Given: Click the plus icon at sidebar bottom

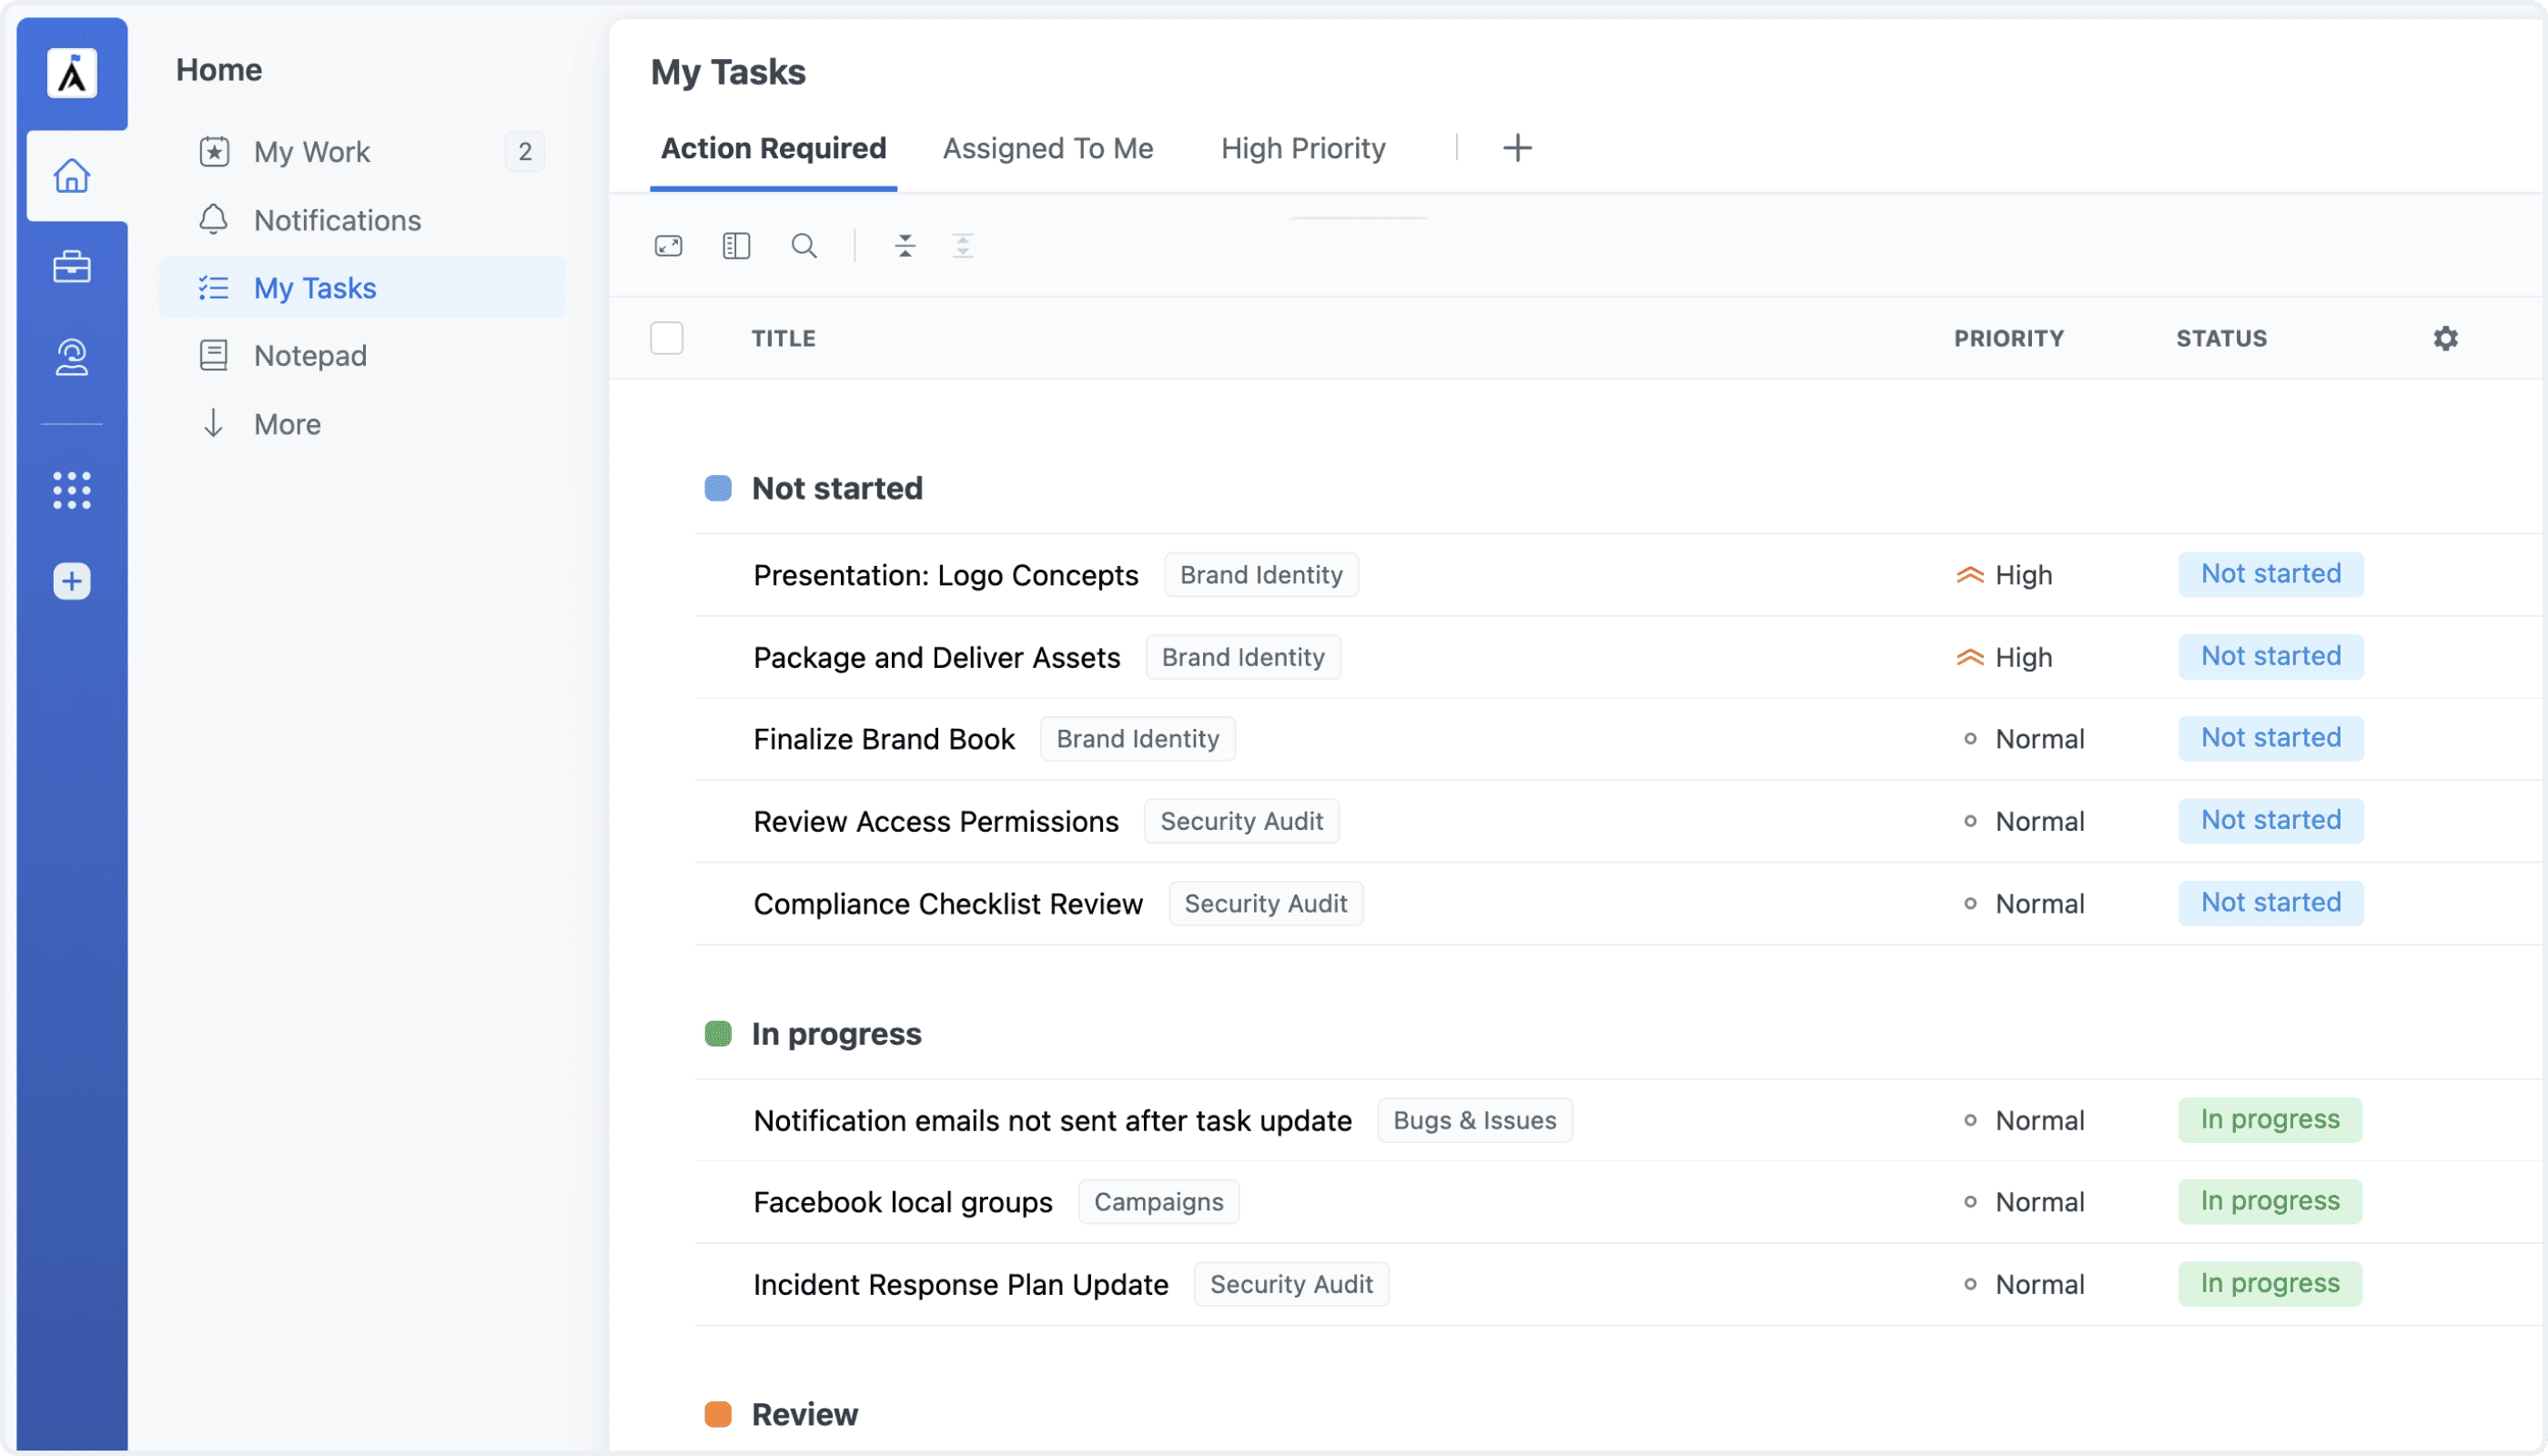Looking at the screenshot, I should pos(72,581).
